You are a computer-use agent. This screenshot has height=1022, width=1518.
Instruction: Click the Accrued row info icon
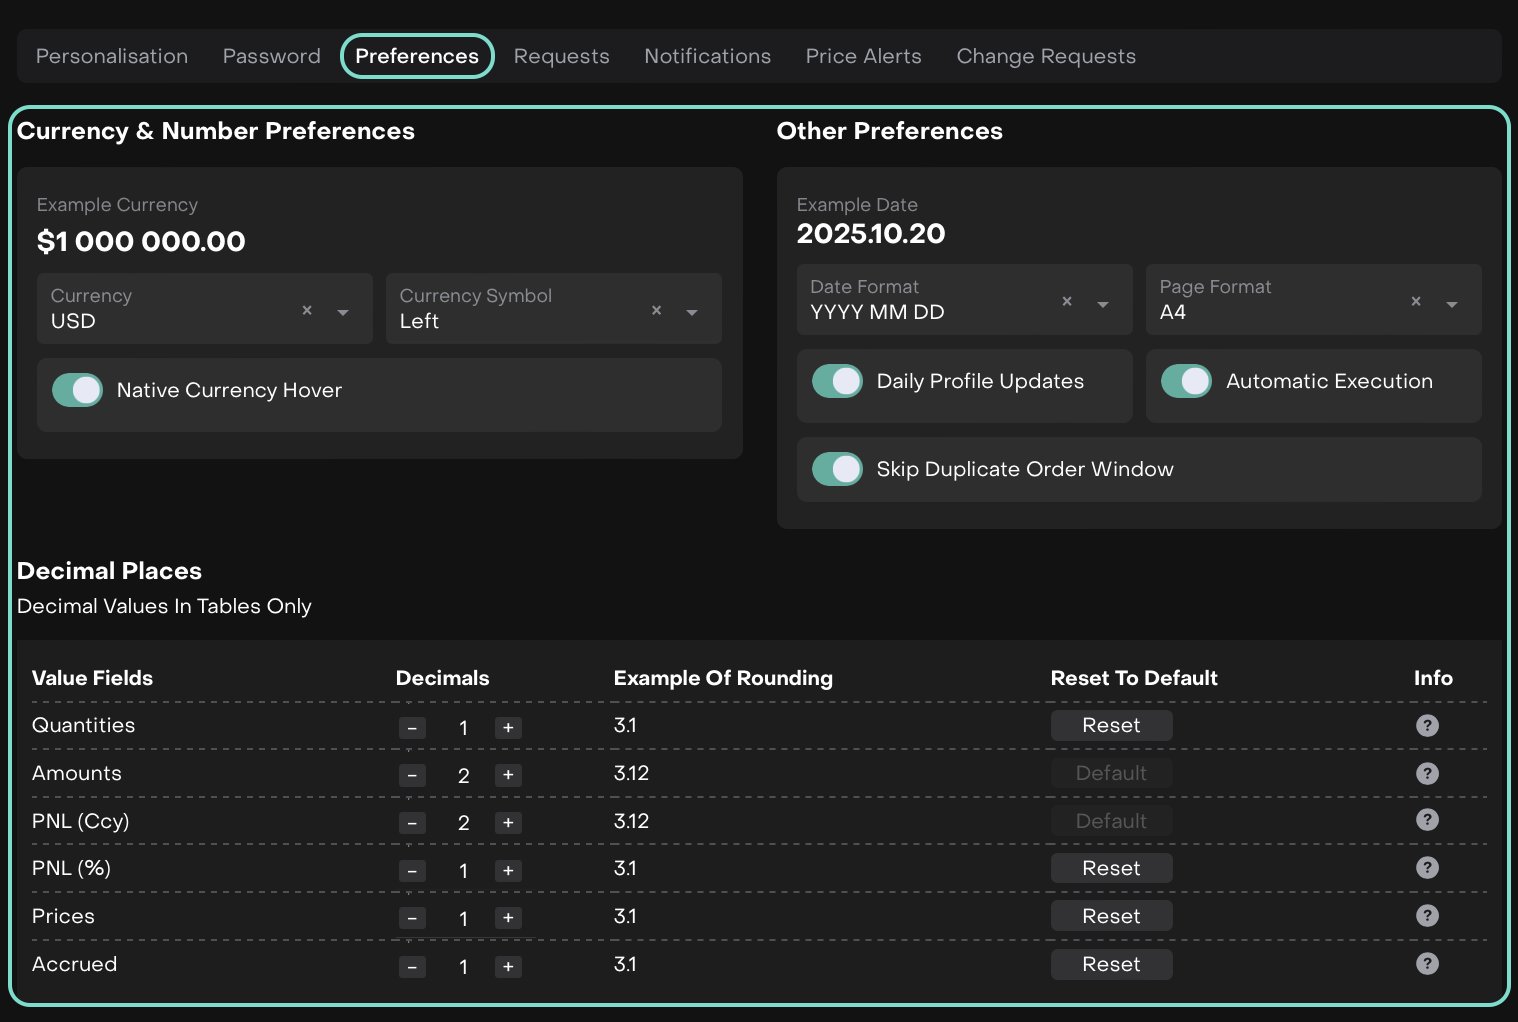point(1427,964)
